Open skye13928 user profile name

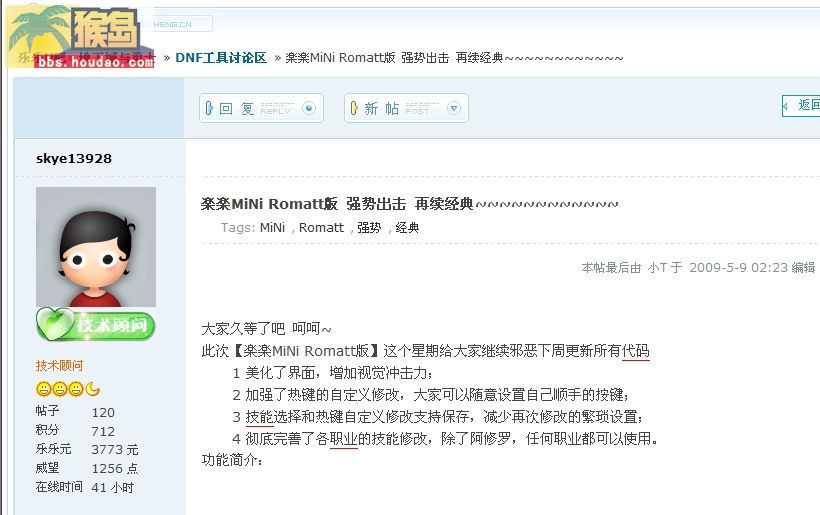74,158
